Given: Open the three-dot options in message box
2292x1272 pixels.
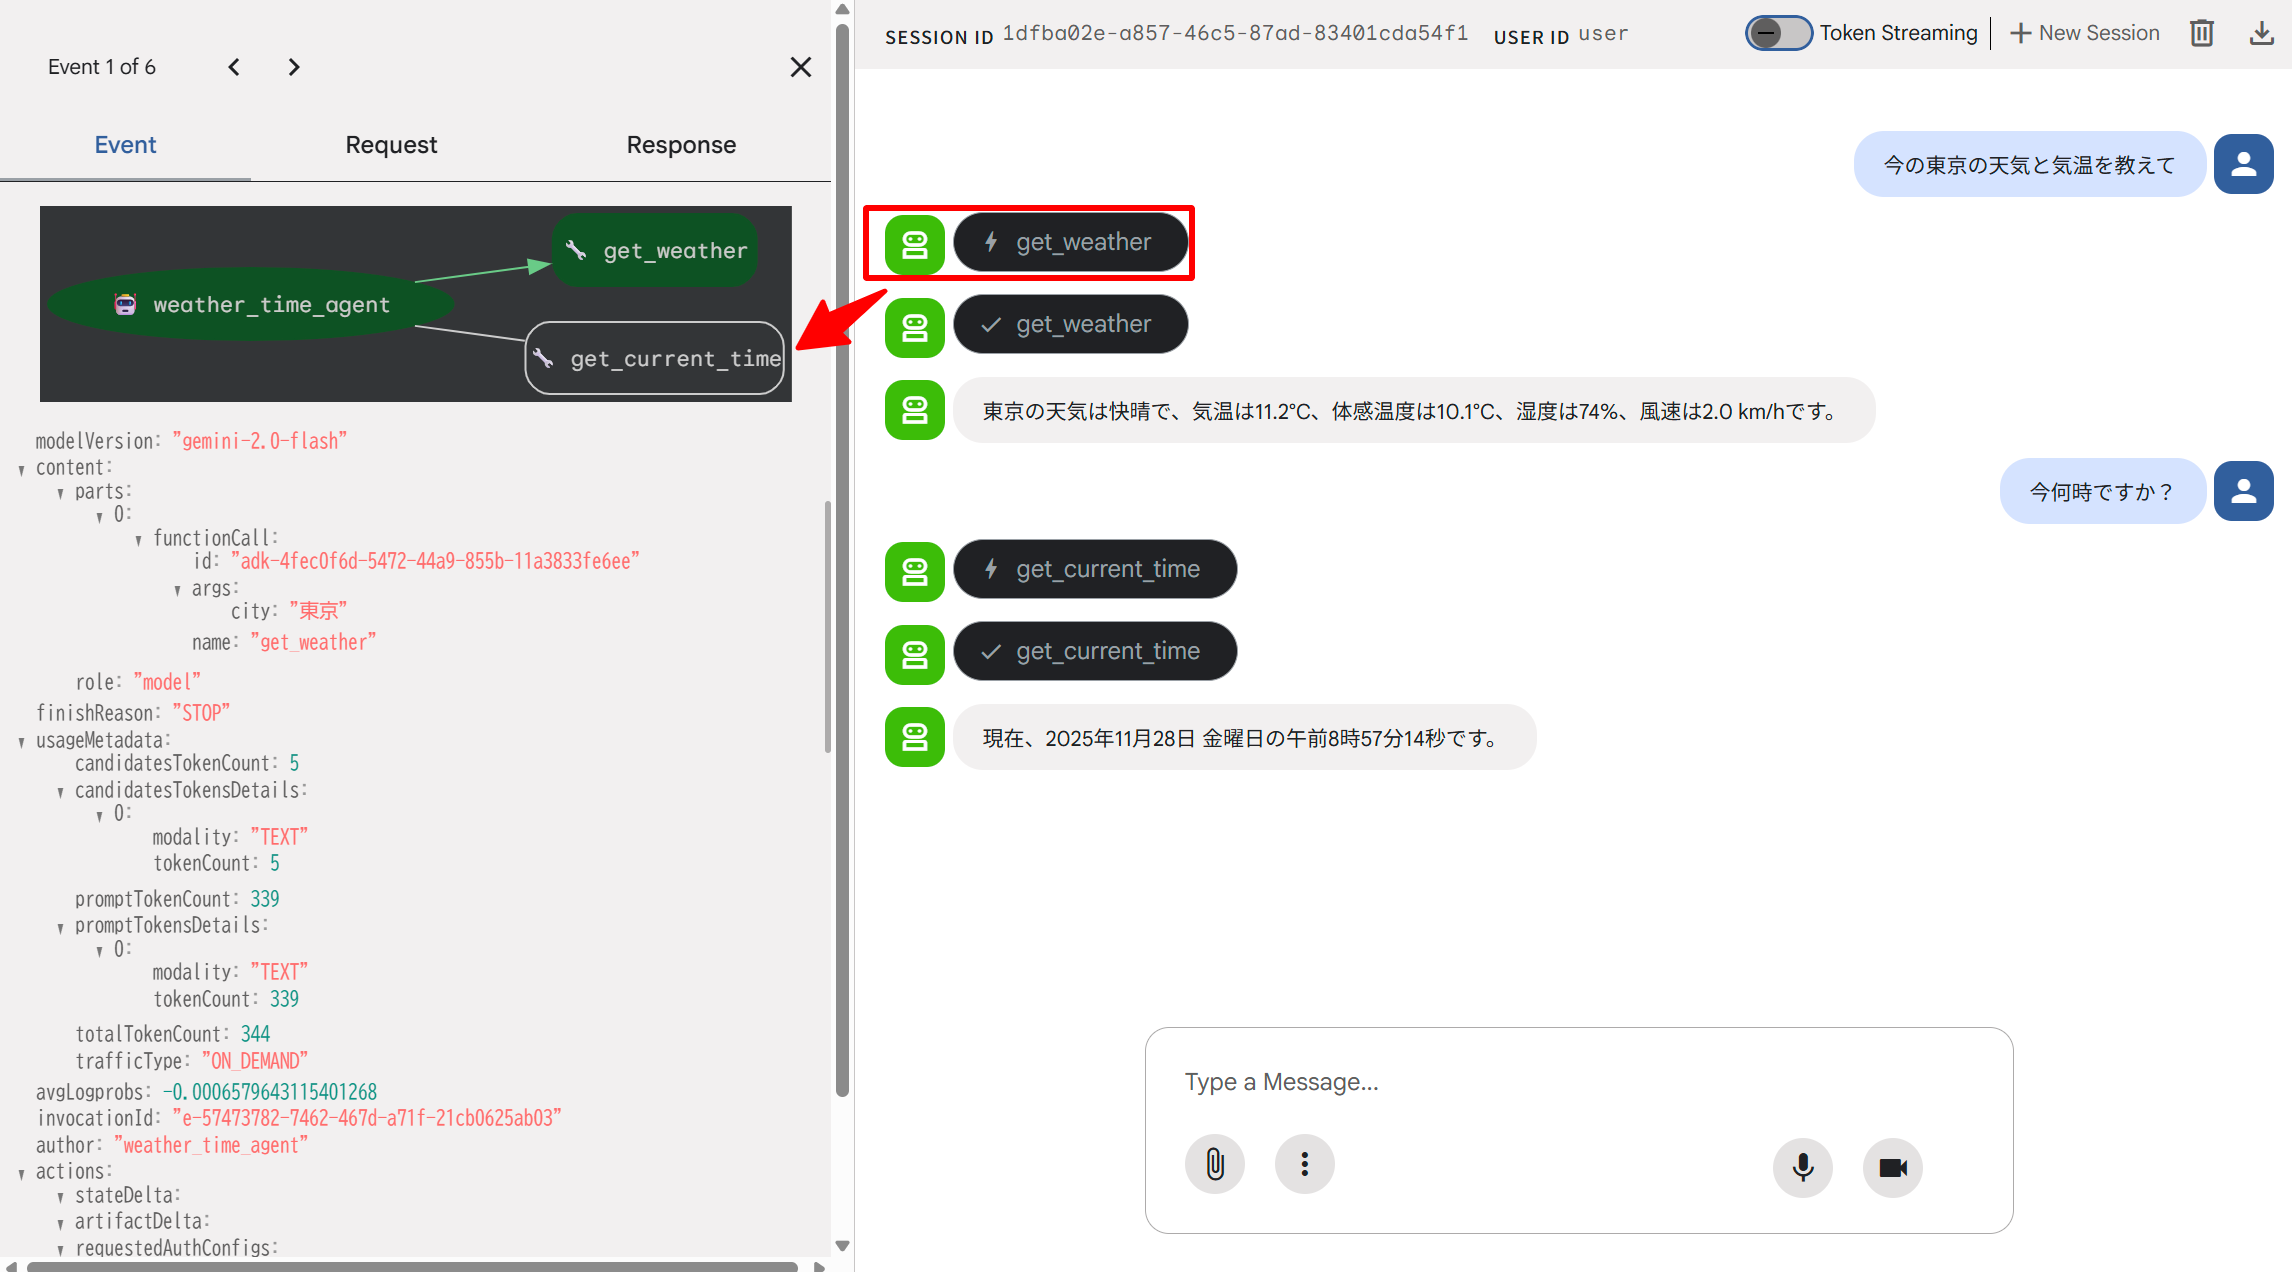Looking at the screenshot, I should (1304, 1163).
